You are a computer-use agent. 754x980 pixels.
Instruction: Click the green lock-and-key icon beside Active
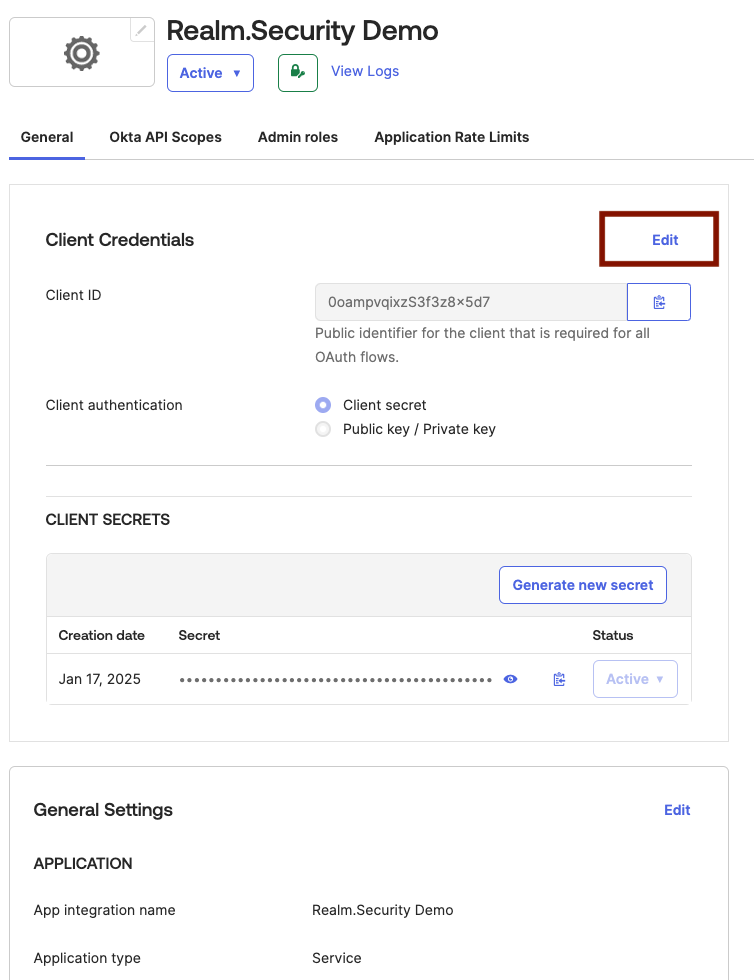297,72
